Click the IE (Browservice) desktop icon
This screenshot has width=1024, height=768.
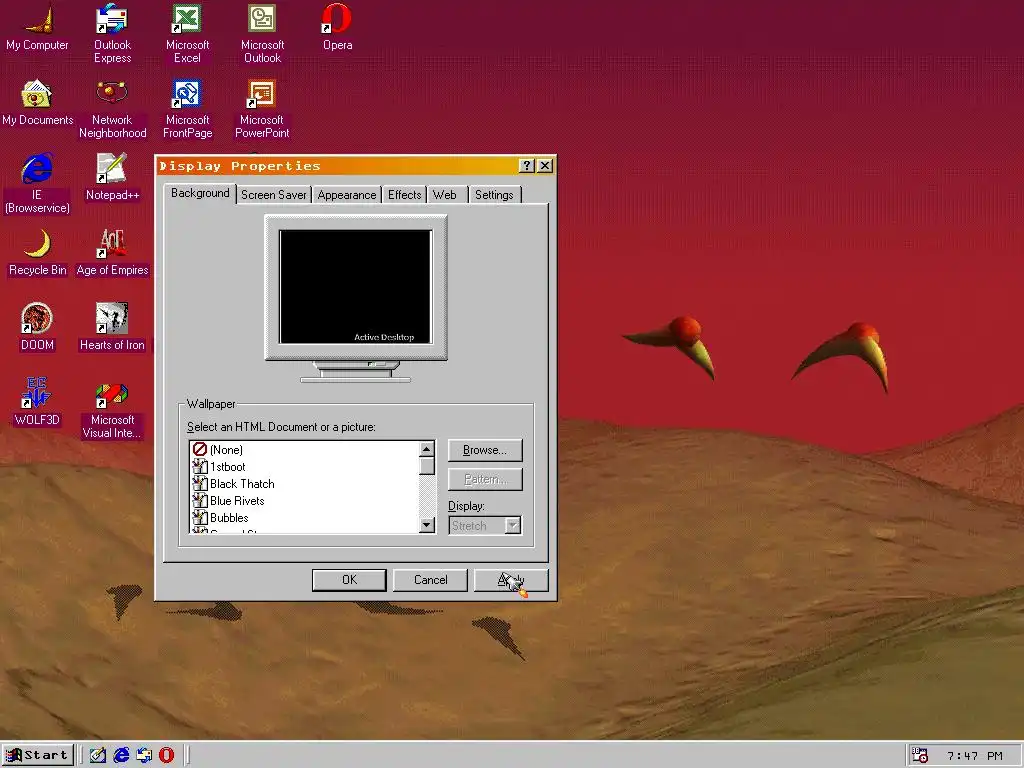click(x=37, y=184)
